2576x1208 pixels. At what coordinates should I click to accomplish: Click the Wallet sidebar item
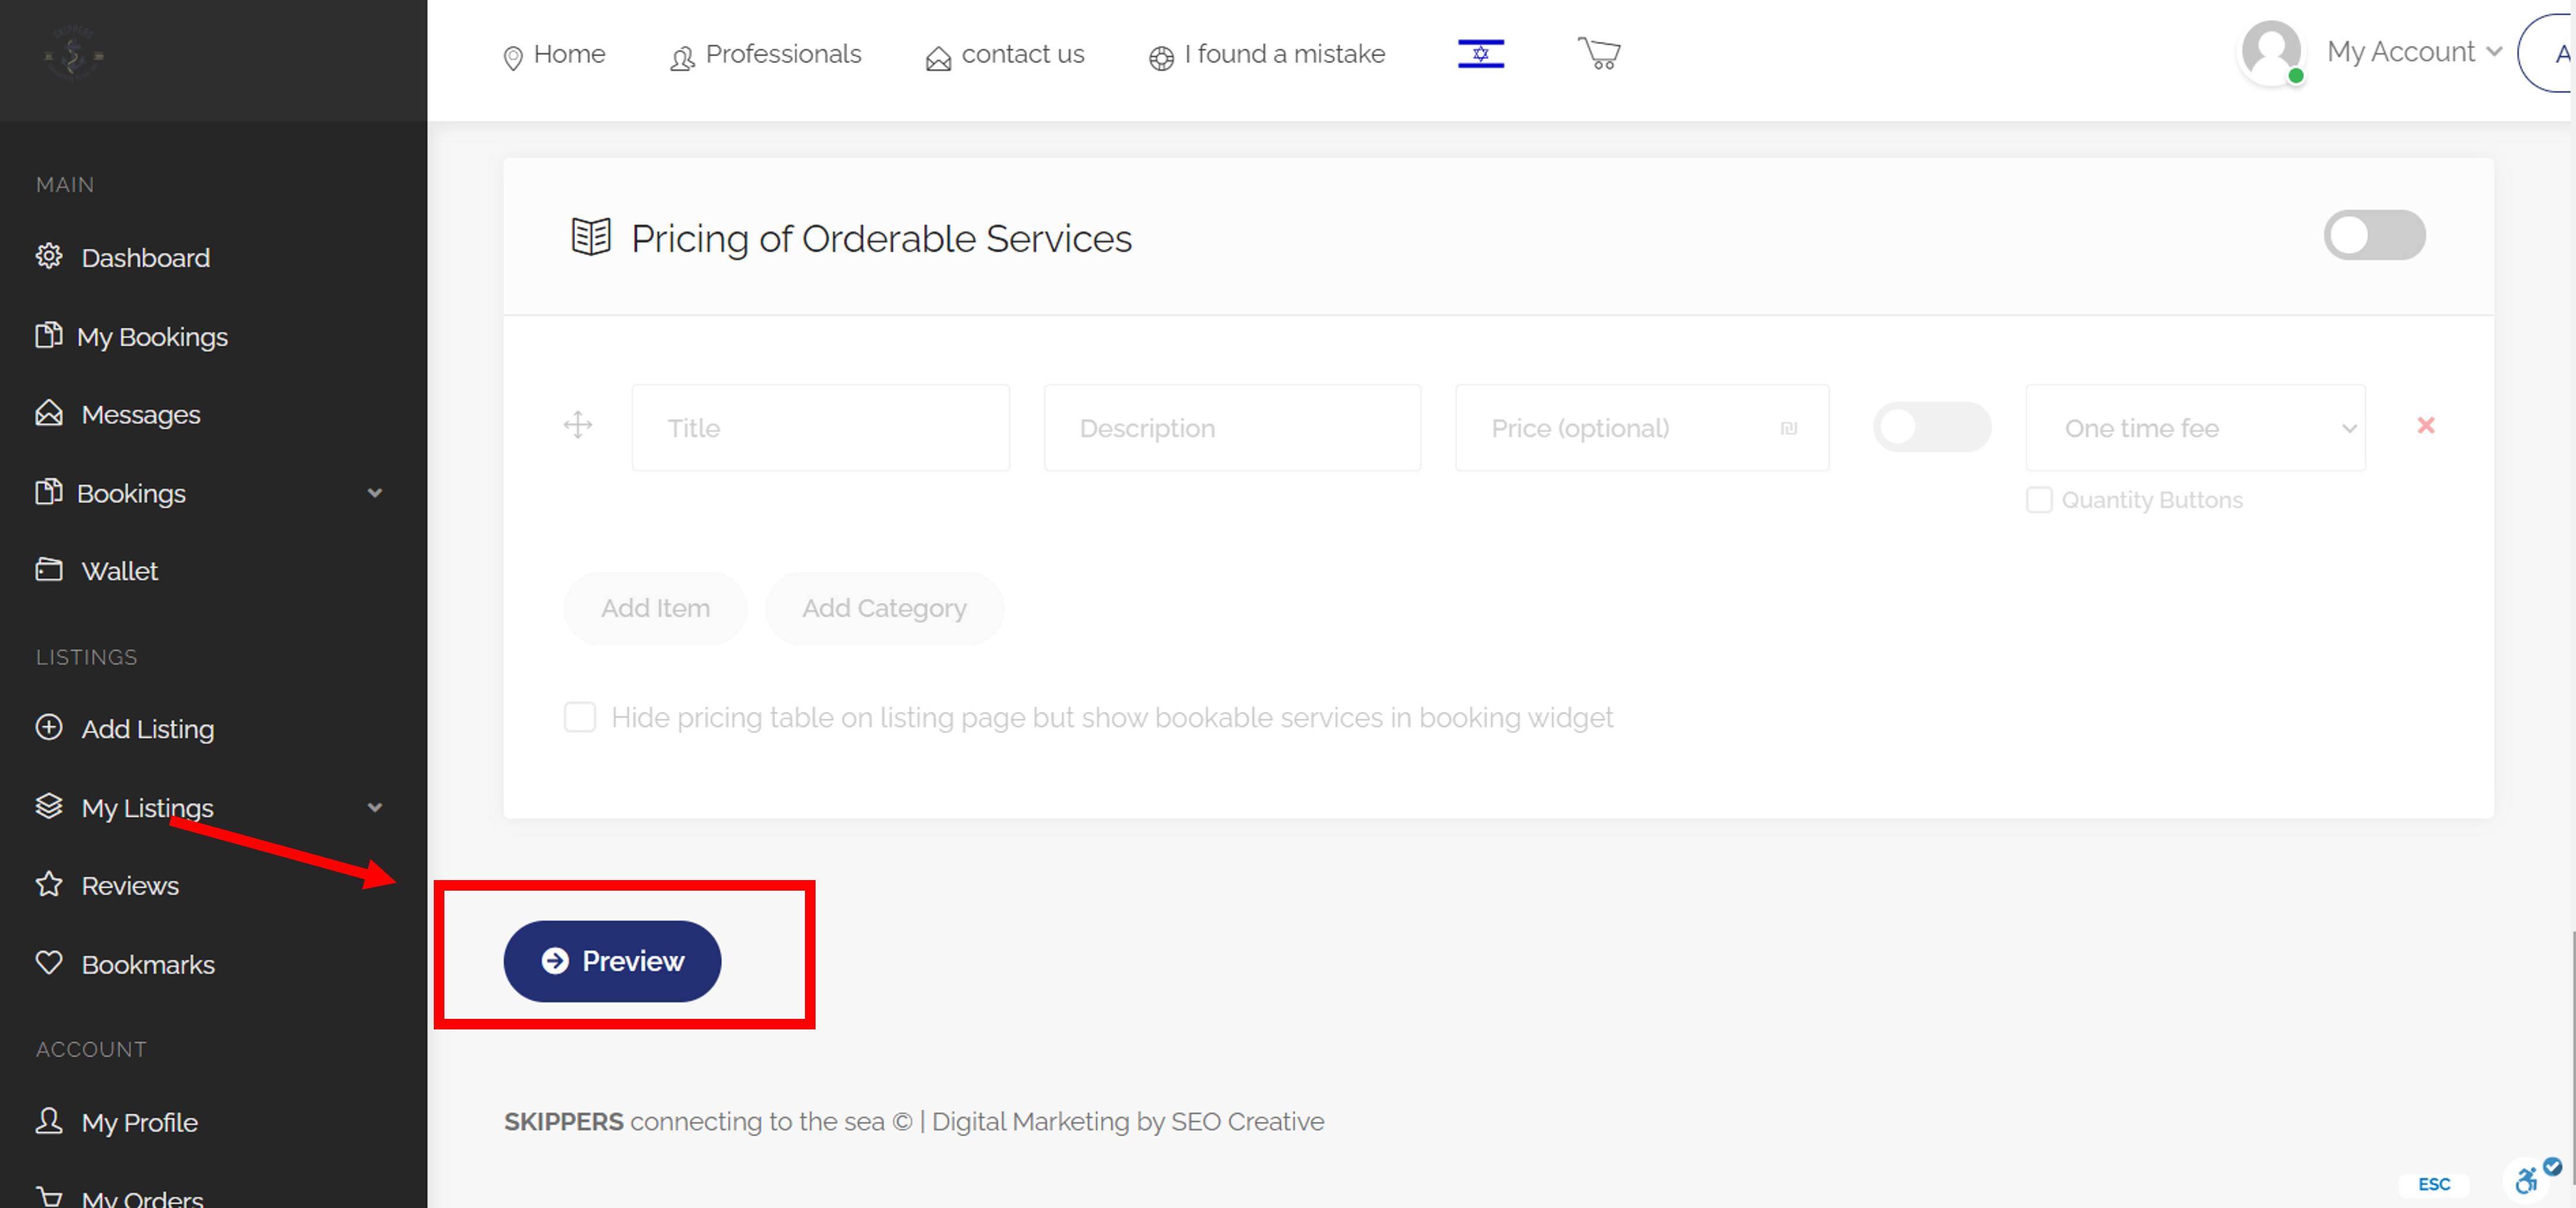coord(119,570)
